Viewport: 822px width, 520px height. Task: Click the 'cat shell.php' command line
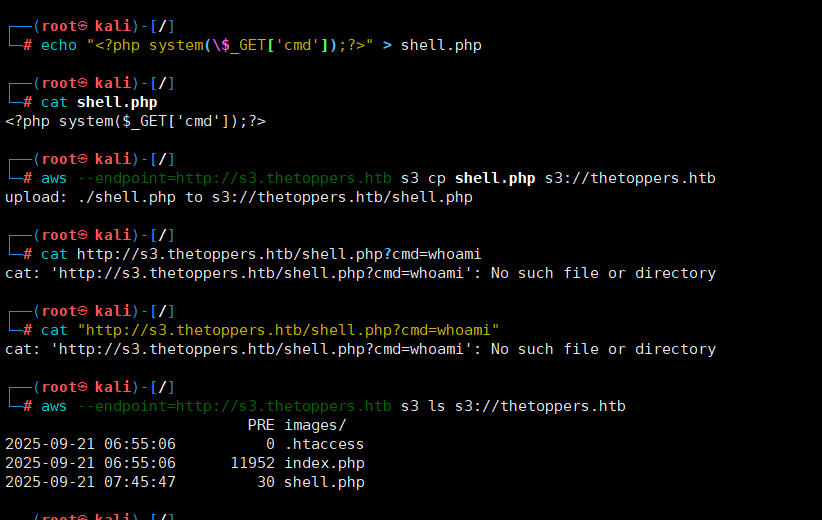point(99,102)
